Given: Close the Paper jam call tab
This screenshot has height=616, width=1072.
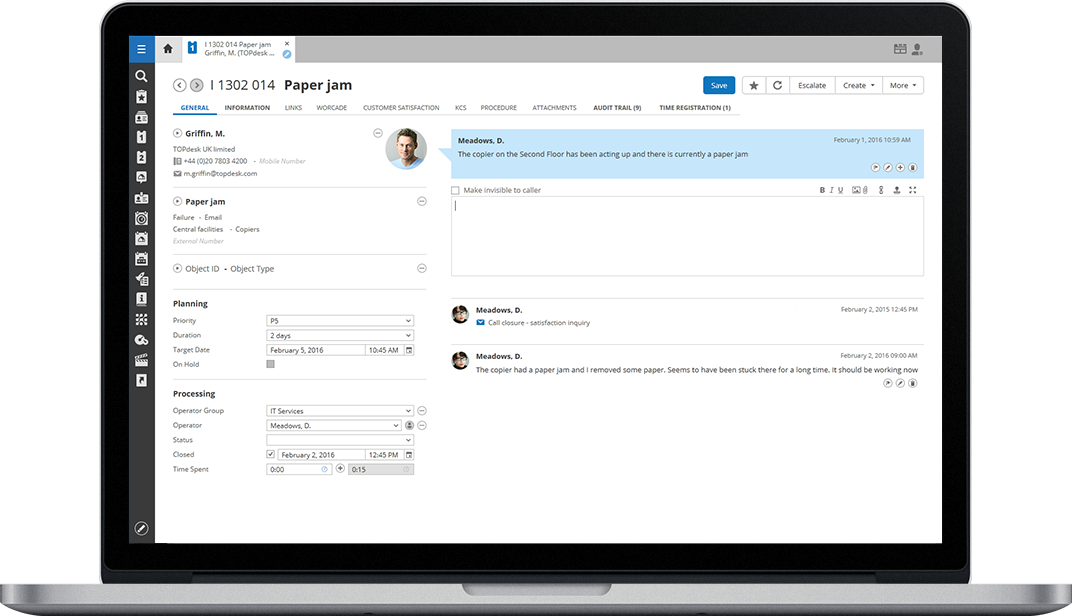Looking at the screenshot, I should click(287, 44).
